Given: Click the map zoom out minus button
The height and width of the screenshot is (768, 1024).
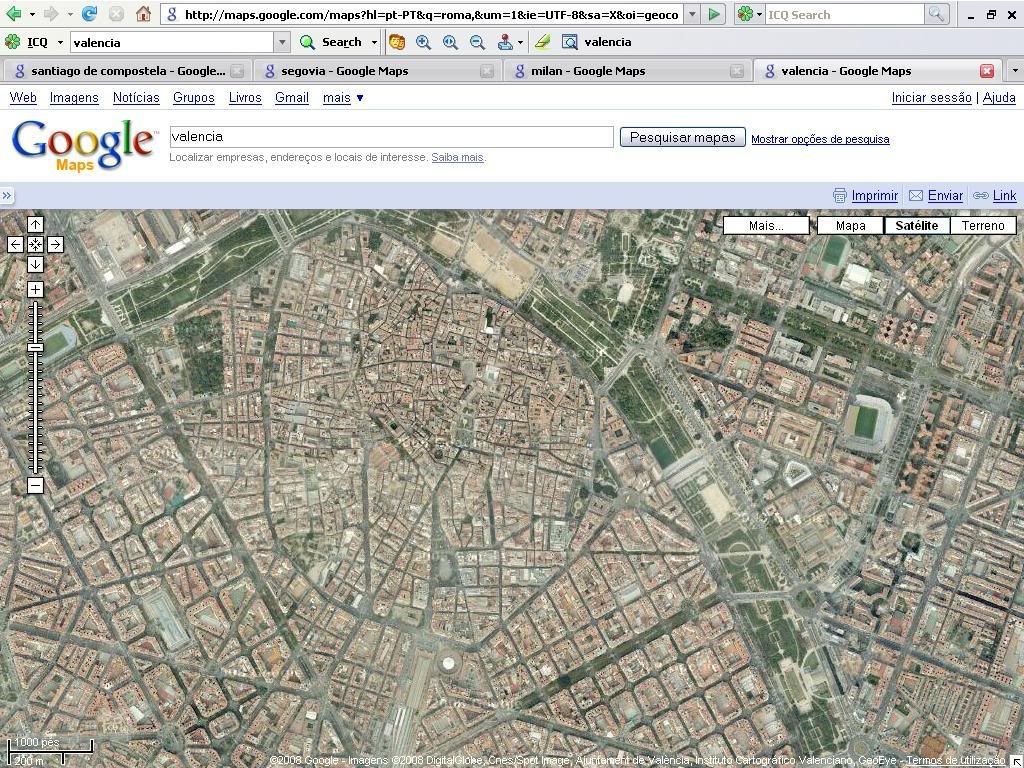Looking at the screenshot, I should (x=35, y=486).
